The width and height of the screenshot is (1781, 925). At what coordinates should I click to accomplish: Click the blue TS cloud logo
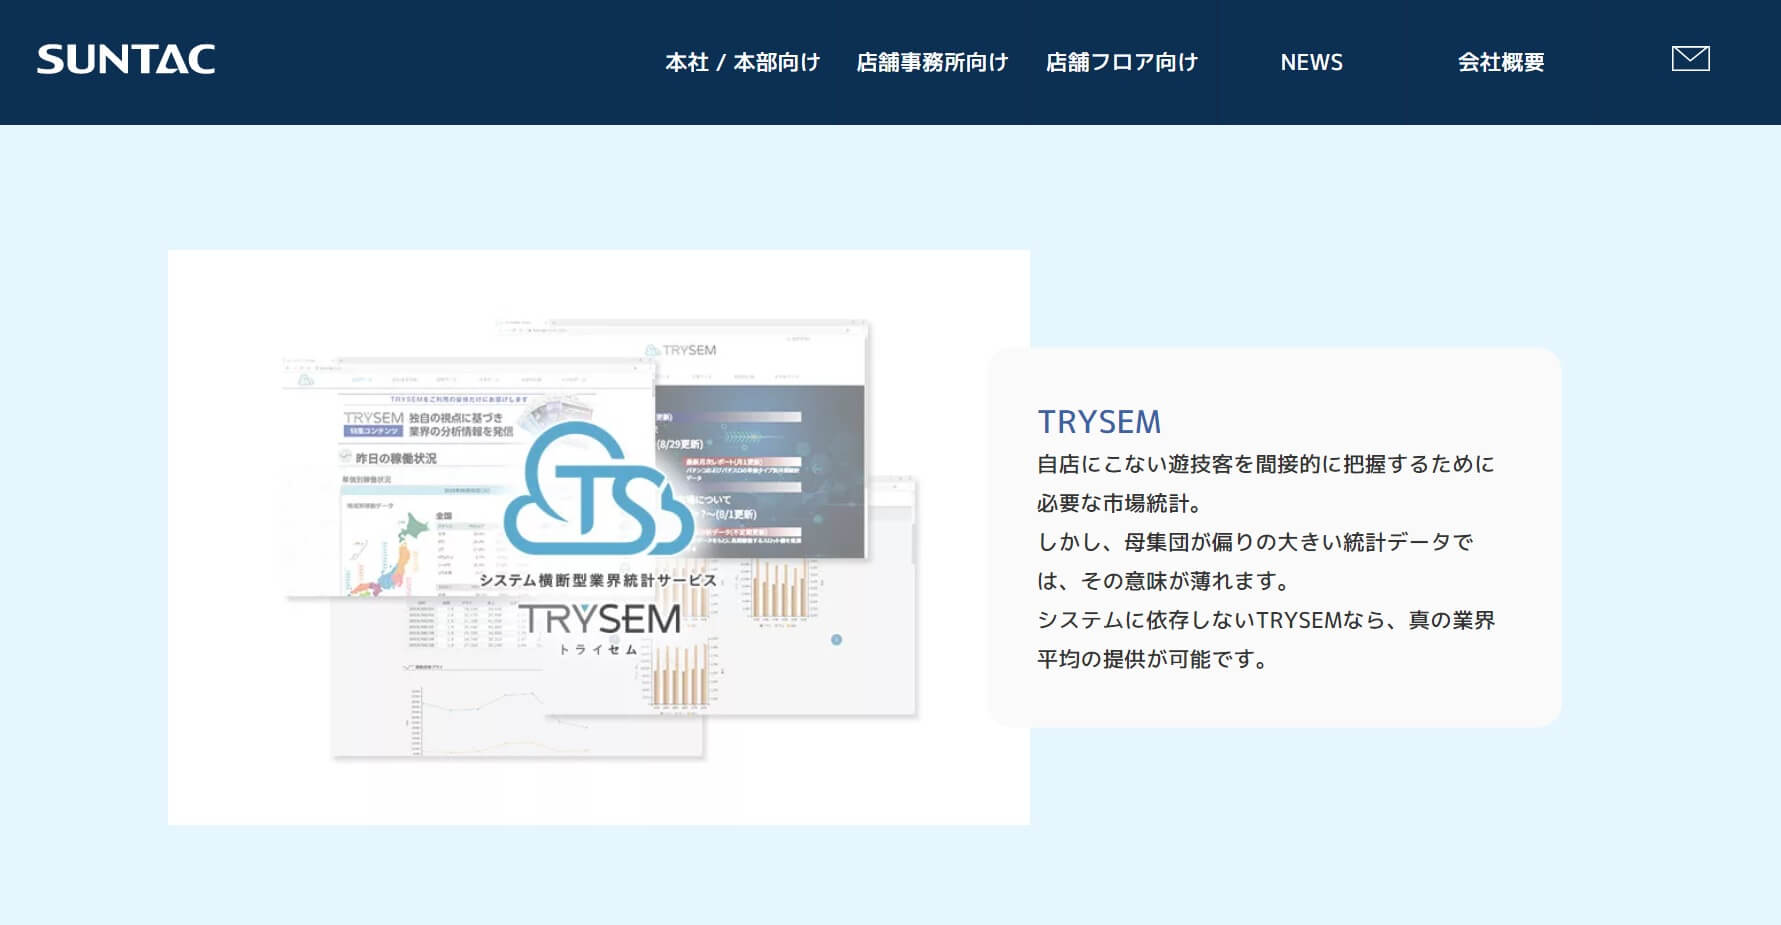598,488
